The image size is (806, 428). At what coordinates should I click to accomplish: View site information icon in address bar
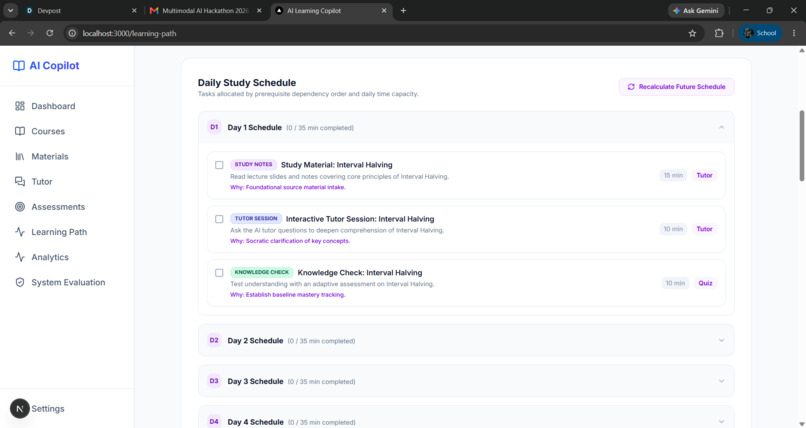tap(72, 33)
